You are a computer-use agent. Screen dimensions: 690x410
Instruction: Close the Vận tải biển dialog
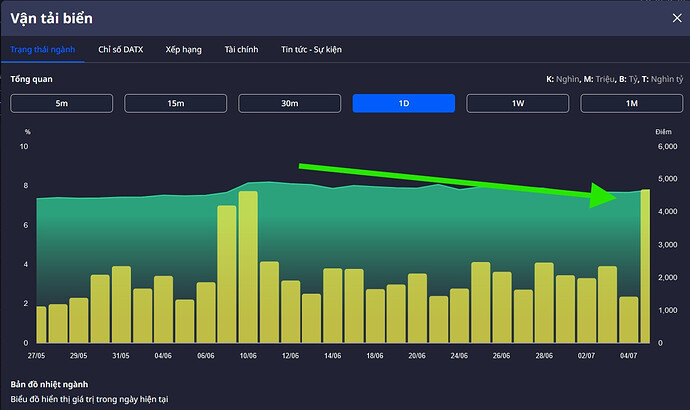(x=672, y=16)
